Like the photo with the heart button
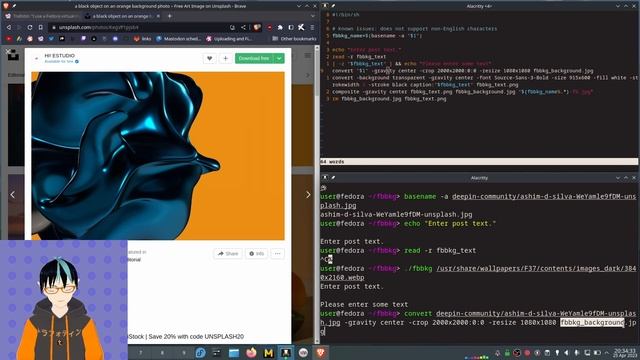The height and width of the screenshot is (360, 640). click(209, 58)
